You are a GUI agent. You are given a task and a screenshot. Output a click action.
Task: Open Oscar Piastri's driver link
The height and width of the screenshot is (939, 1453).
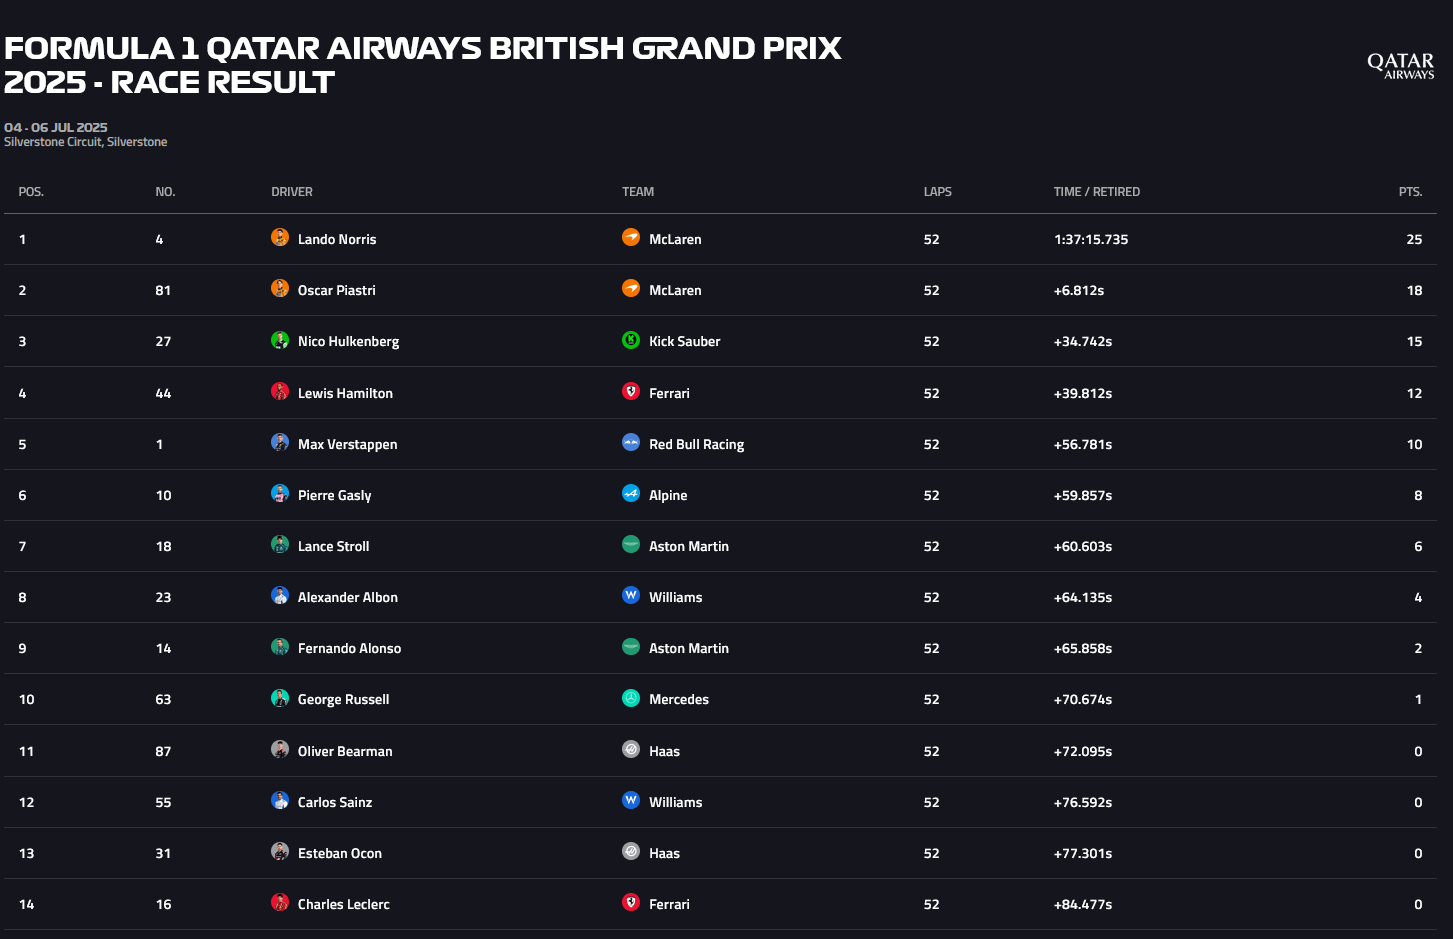pos(337,290)
